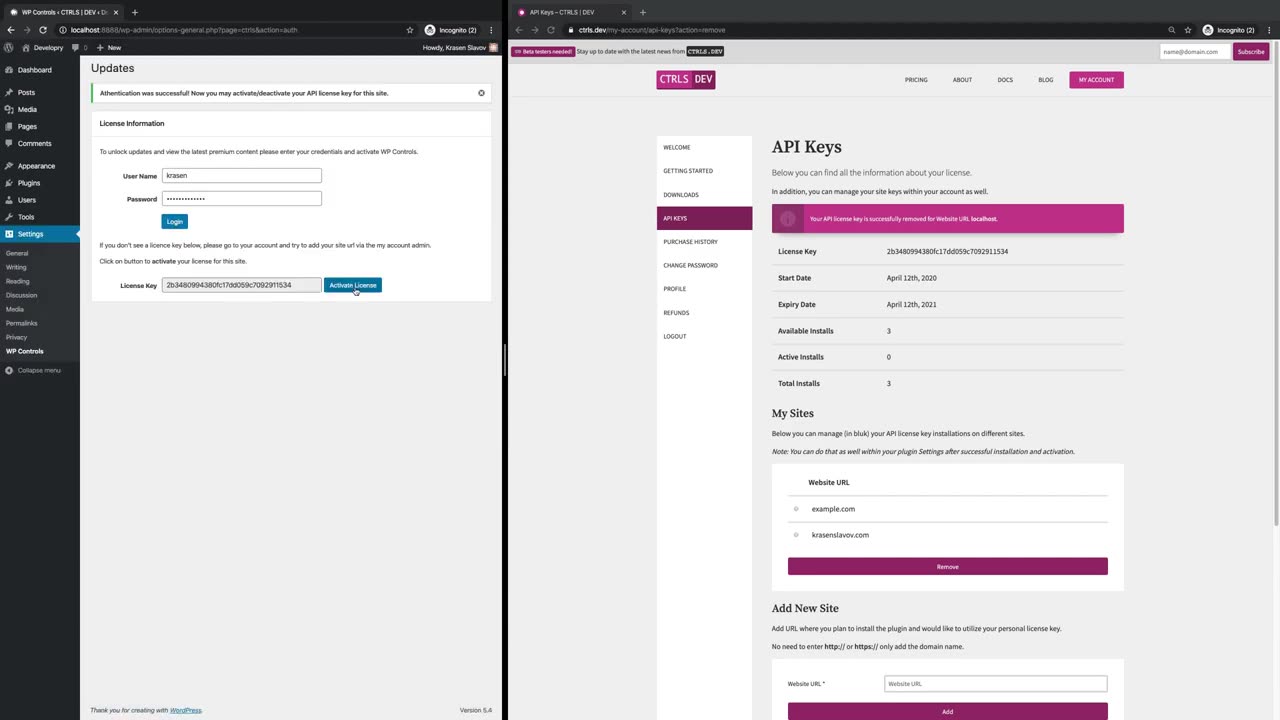
Task: Bookmark the ctrls.dev page with star icon
Action: (1188, 30)
